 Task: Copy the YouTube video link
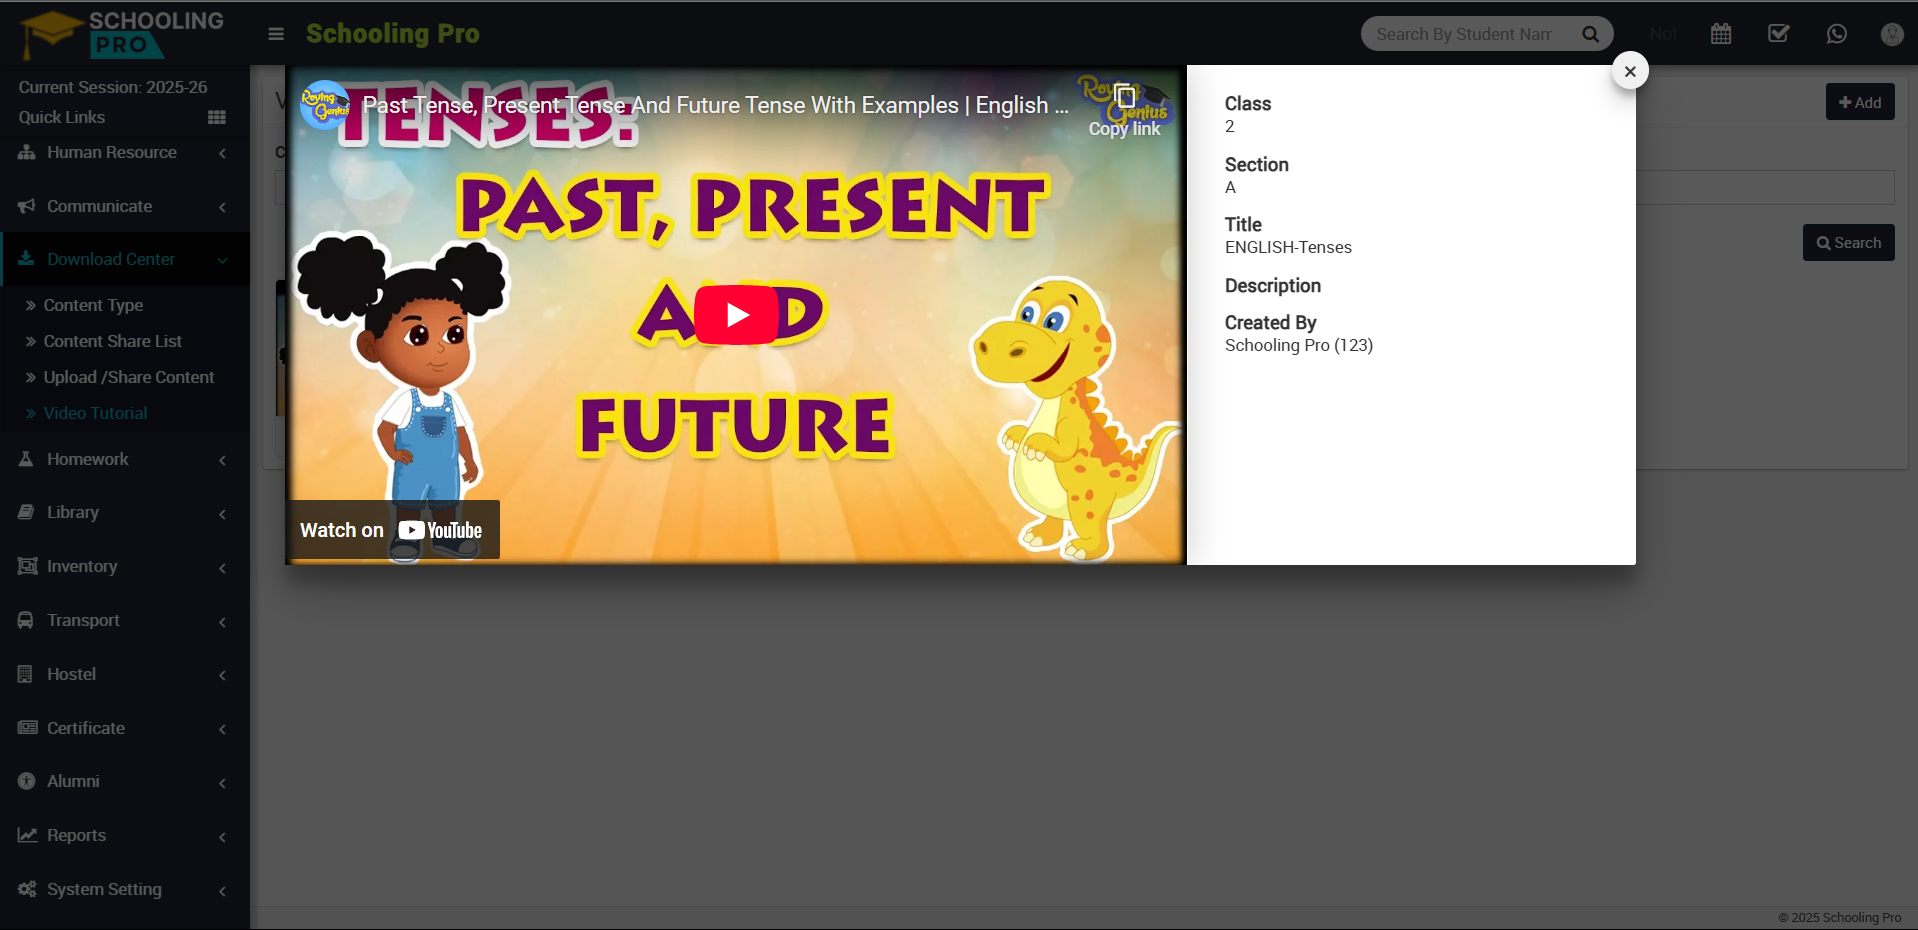1125,111
